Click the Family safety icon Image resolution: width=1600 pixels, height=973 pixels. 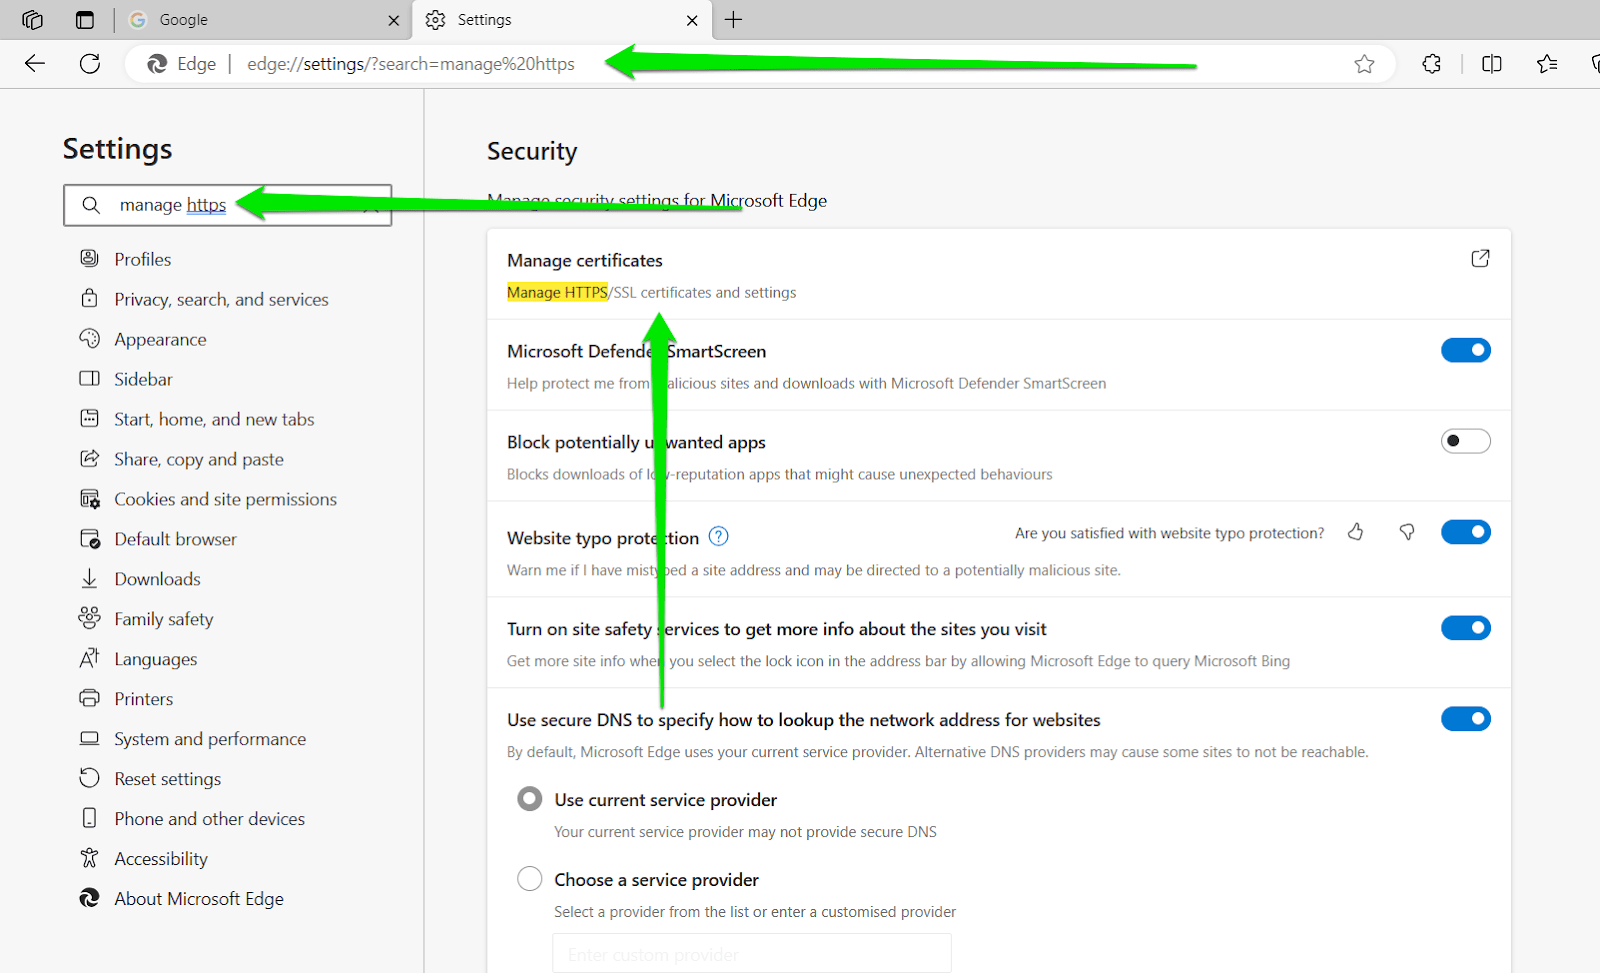90,618
